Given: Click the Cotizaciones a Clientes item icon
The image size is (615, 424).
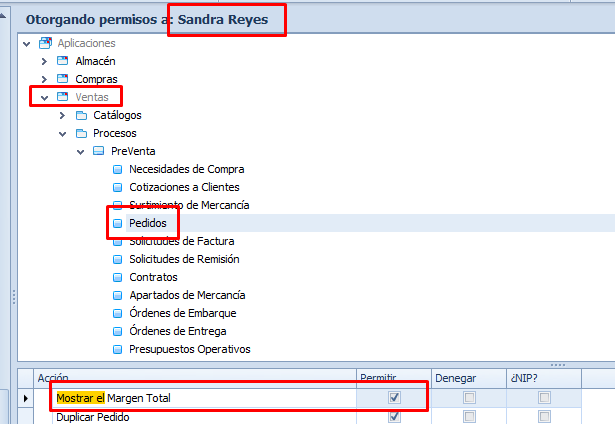Looking at the screenshot, I should click(117, 187).
